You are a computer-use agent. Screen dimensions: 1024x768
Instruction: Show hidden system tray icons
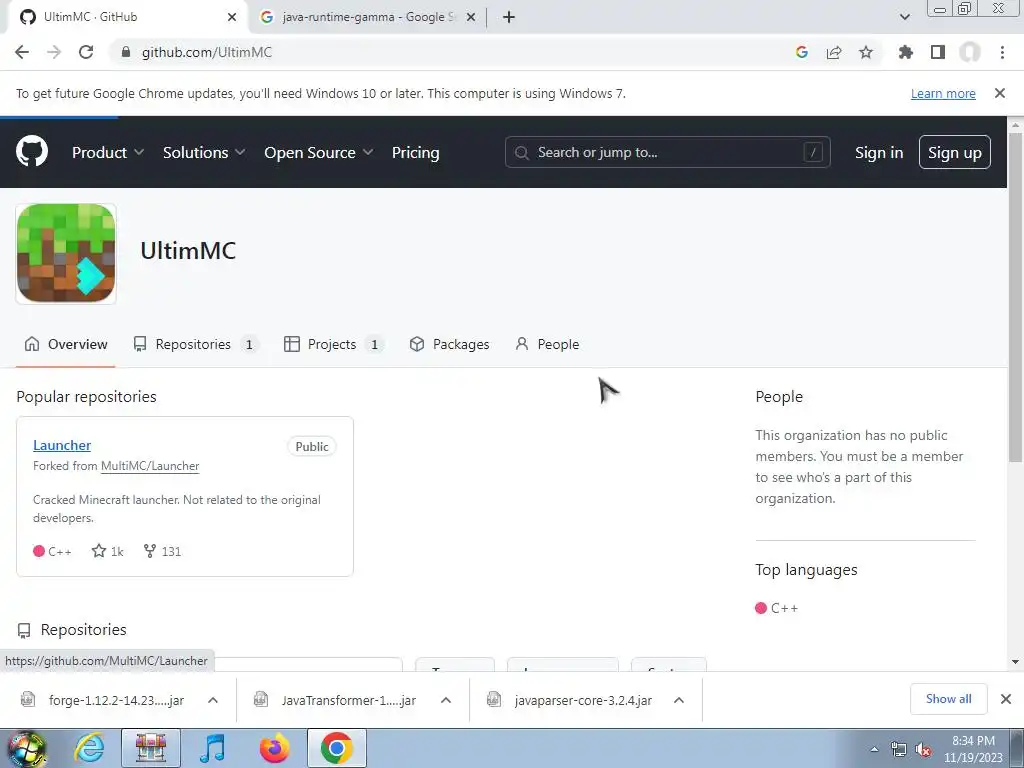coord(874,750)
